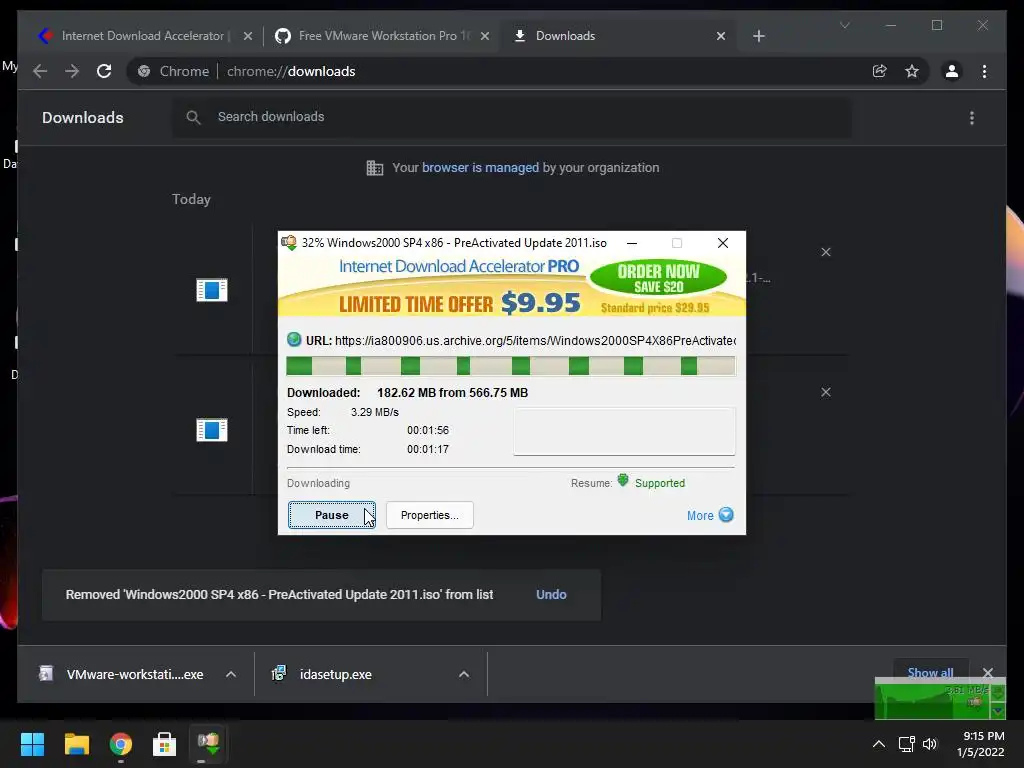Click the floating IDA speed monitor widget
The image size is (1024, 768).
coord(940,699)
